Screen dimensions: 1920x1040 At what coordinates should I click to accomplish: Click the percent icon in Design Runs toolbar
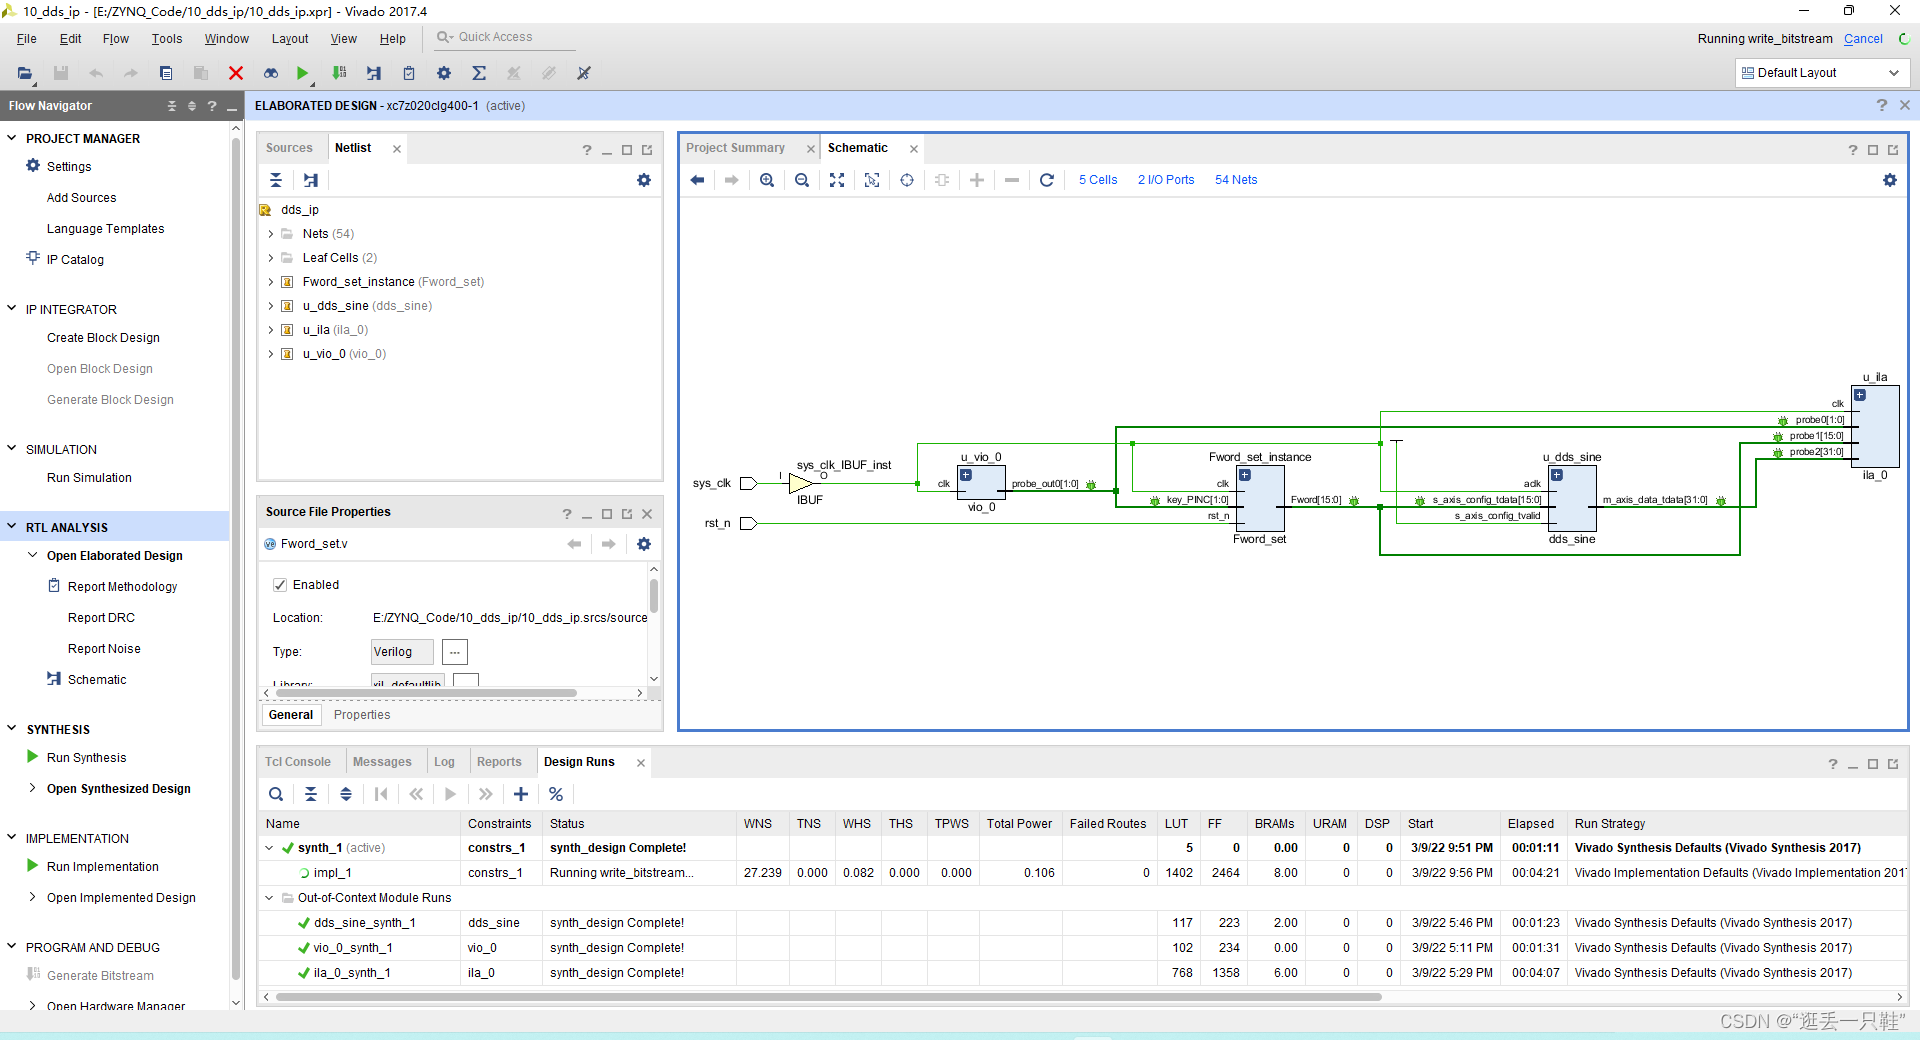click(556, 794)
